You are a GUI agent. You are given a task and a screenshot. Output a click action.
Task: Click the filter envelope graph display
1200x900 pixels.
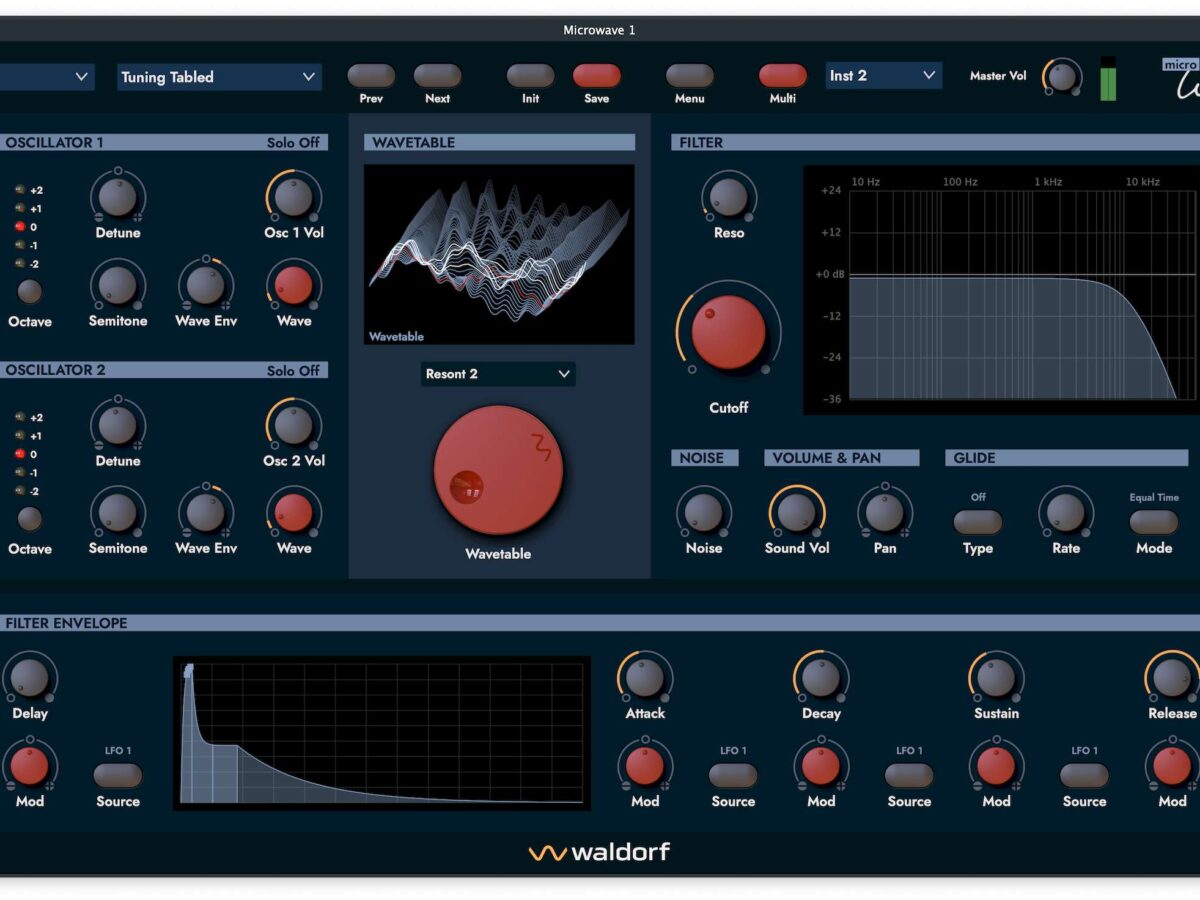pos(381,733)
